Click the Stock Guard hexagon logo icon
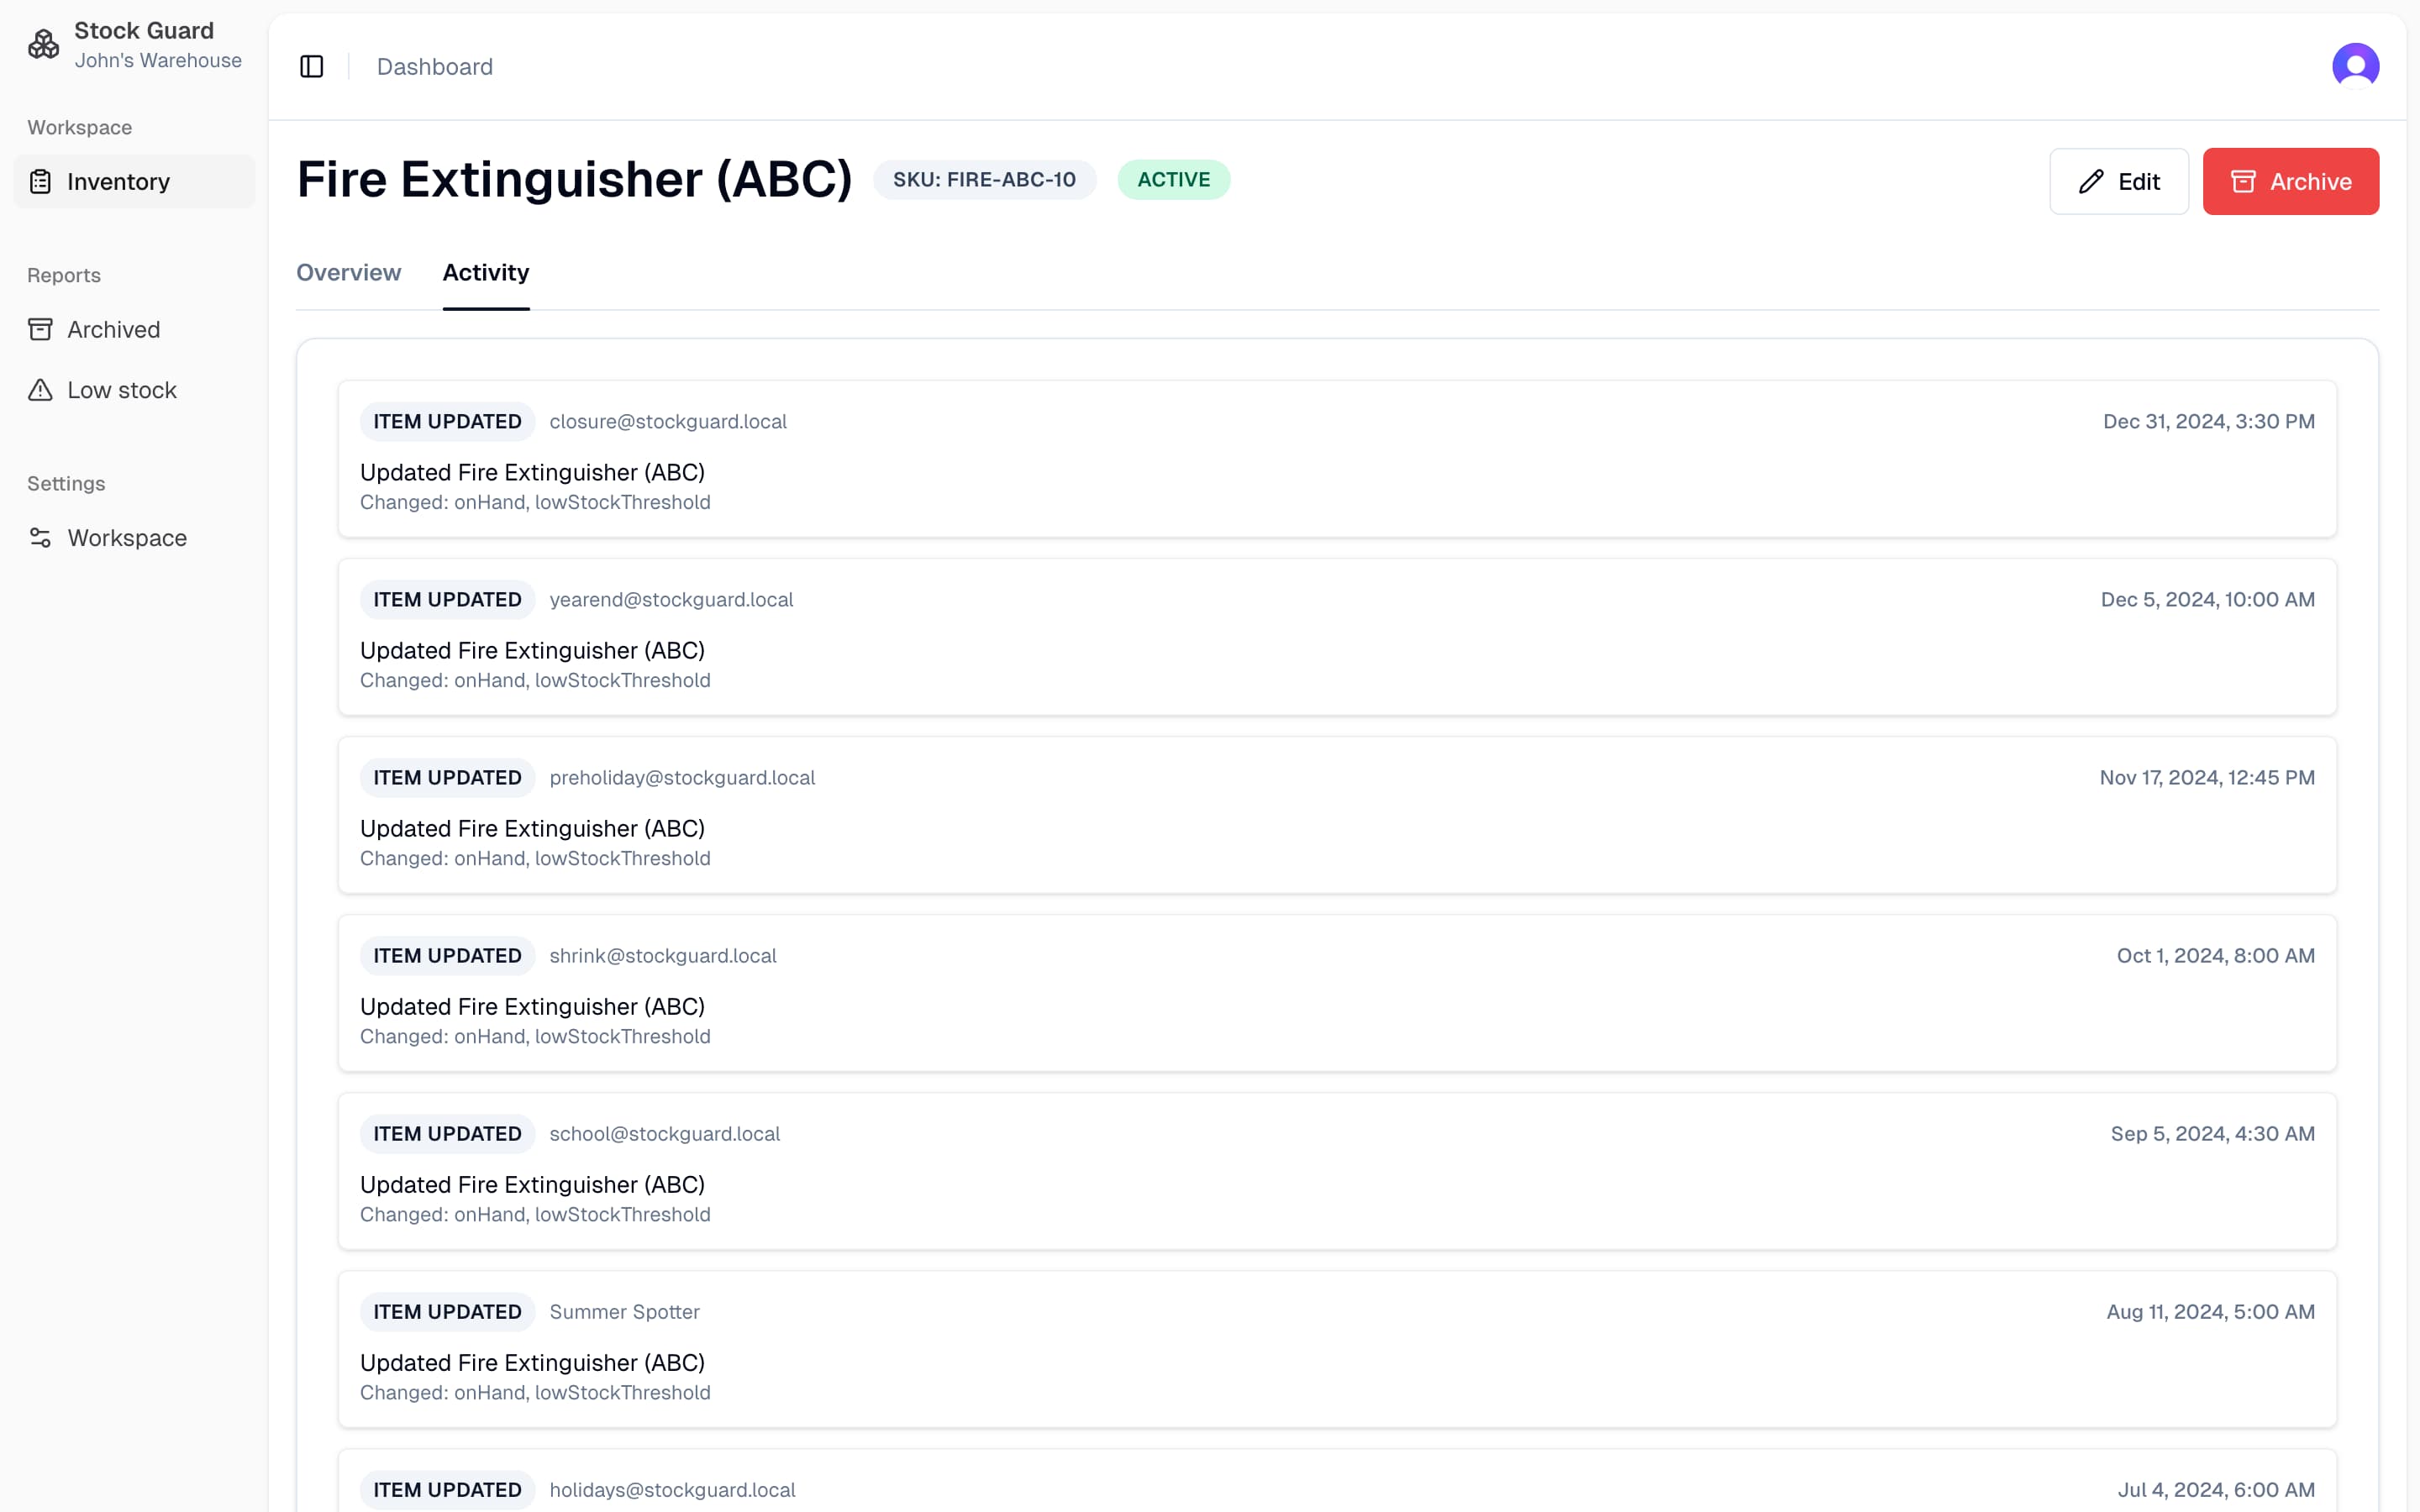This screenshot has height=1512, width=2420. (x=42, y=44)
